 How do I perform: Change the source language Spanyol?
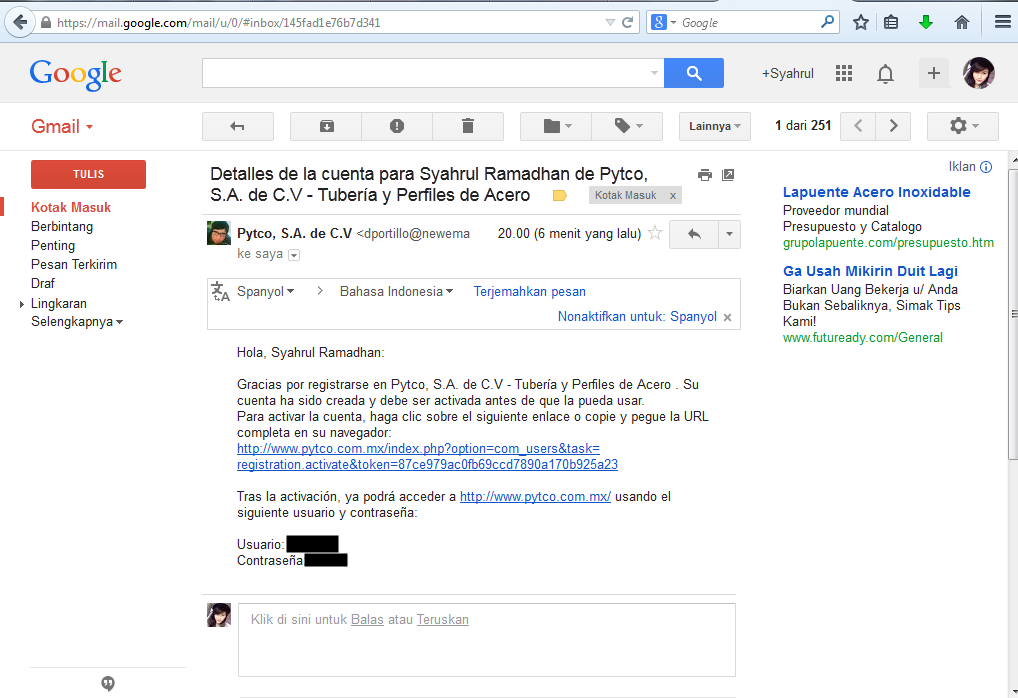pyautogui.click(x=266, y=292)
